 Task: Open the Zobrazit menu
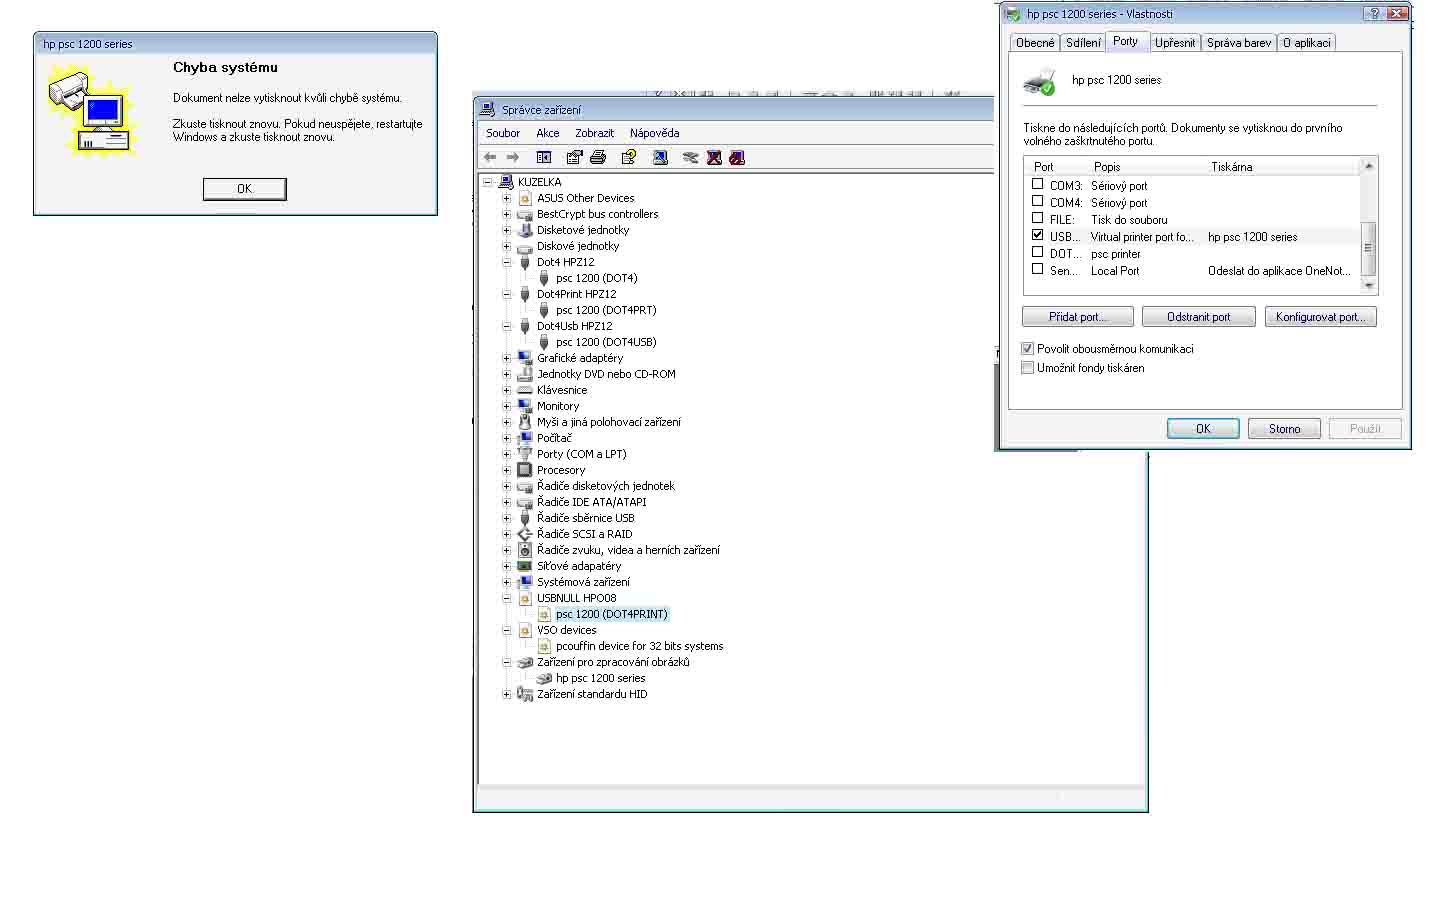click(595, 133)
